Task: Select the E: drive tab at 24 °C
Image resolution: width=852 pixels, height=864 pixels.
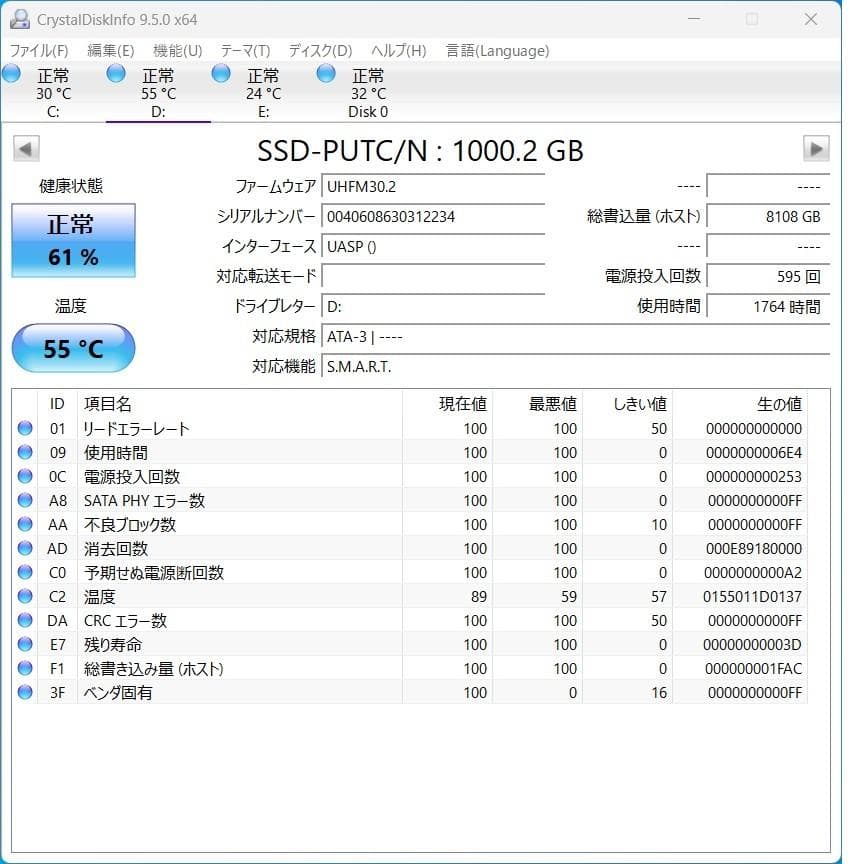Action: [x=263, y=93]
